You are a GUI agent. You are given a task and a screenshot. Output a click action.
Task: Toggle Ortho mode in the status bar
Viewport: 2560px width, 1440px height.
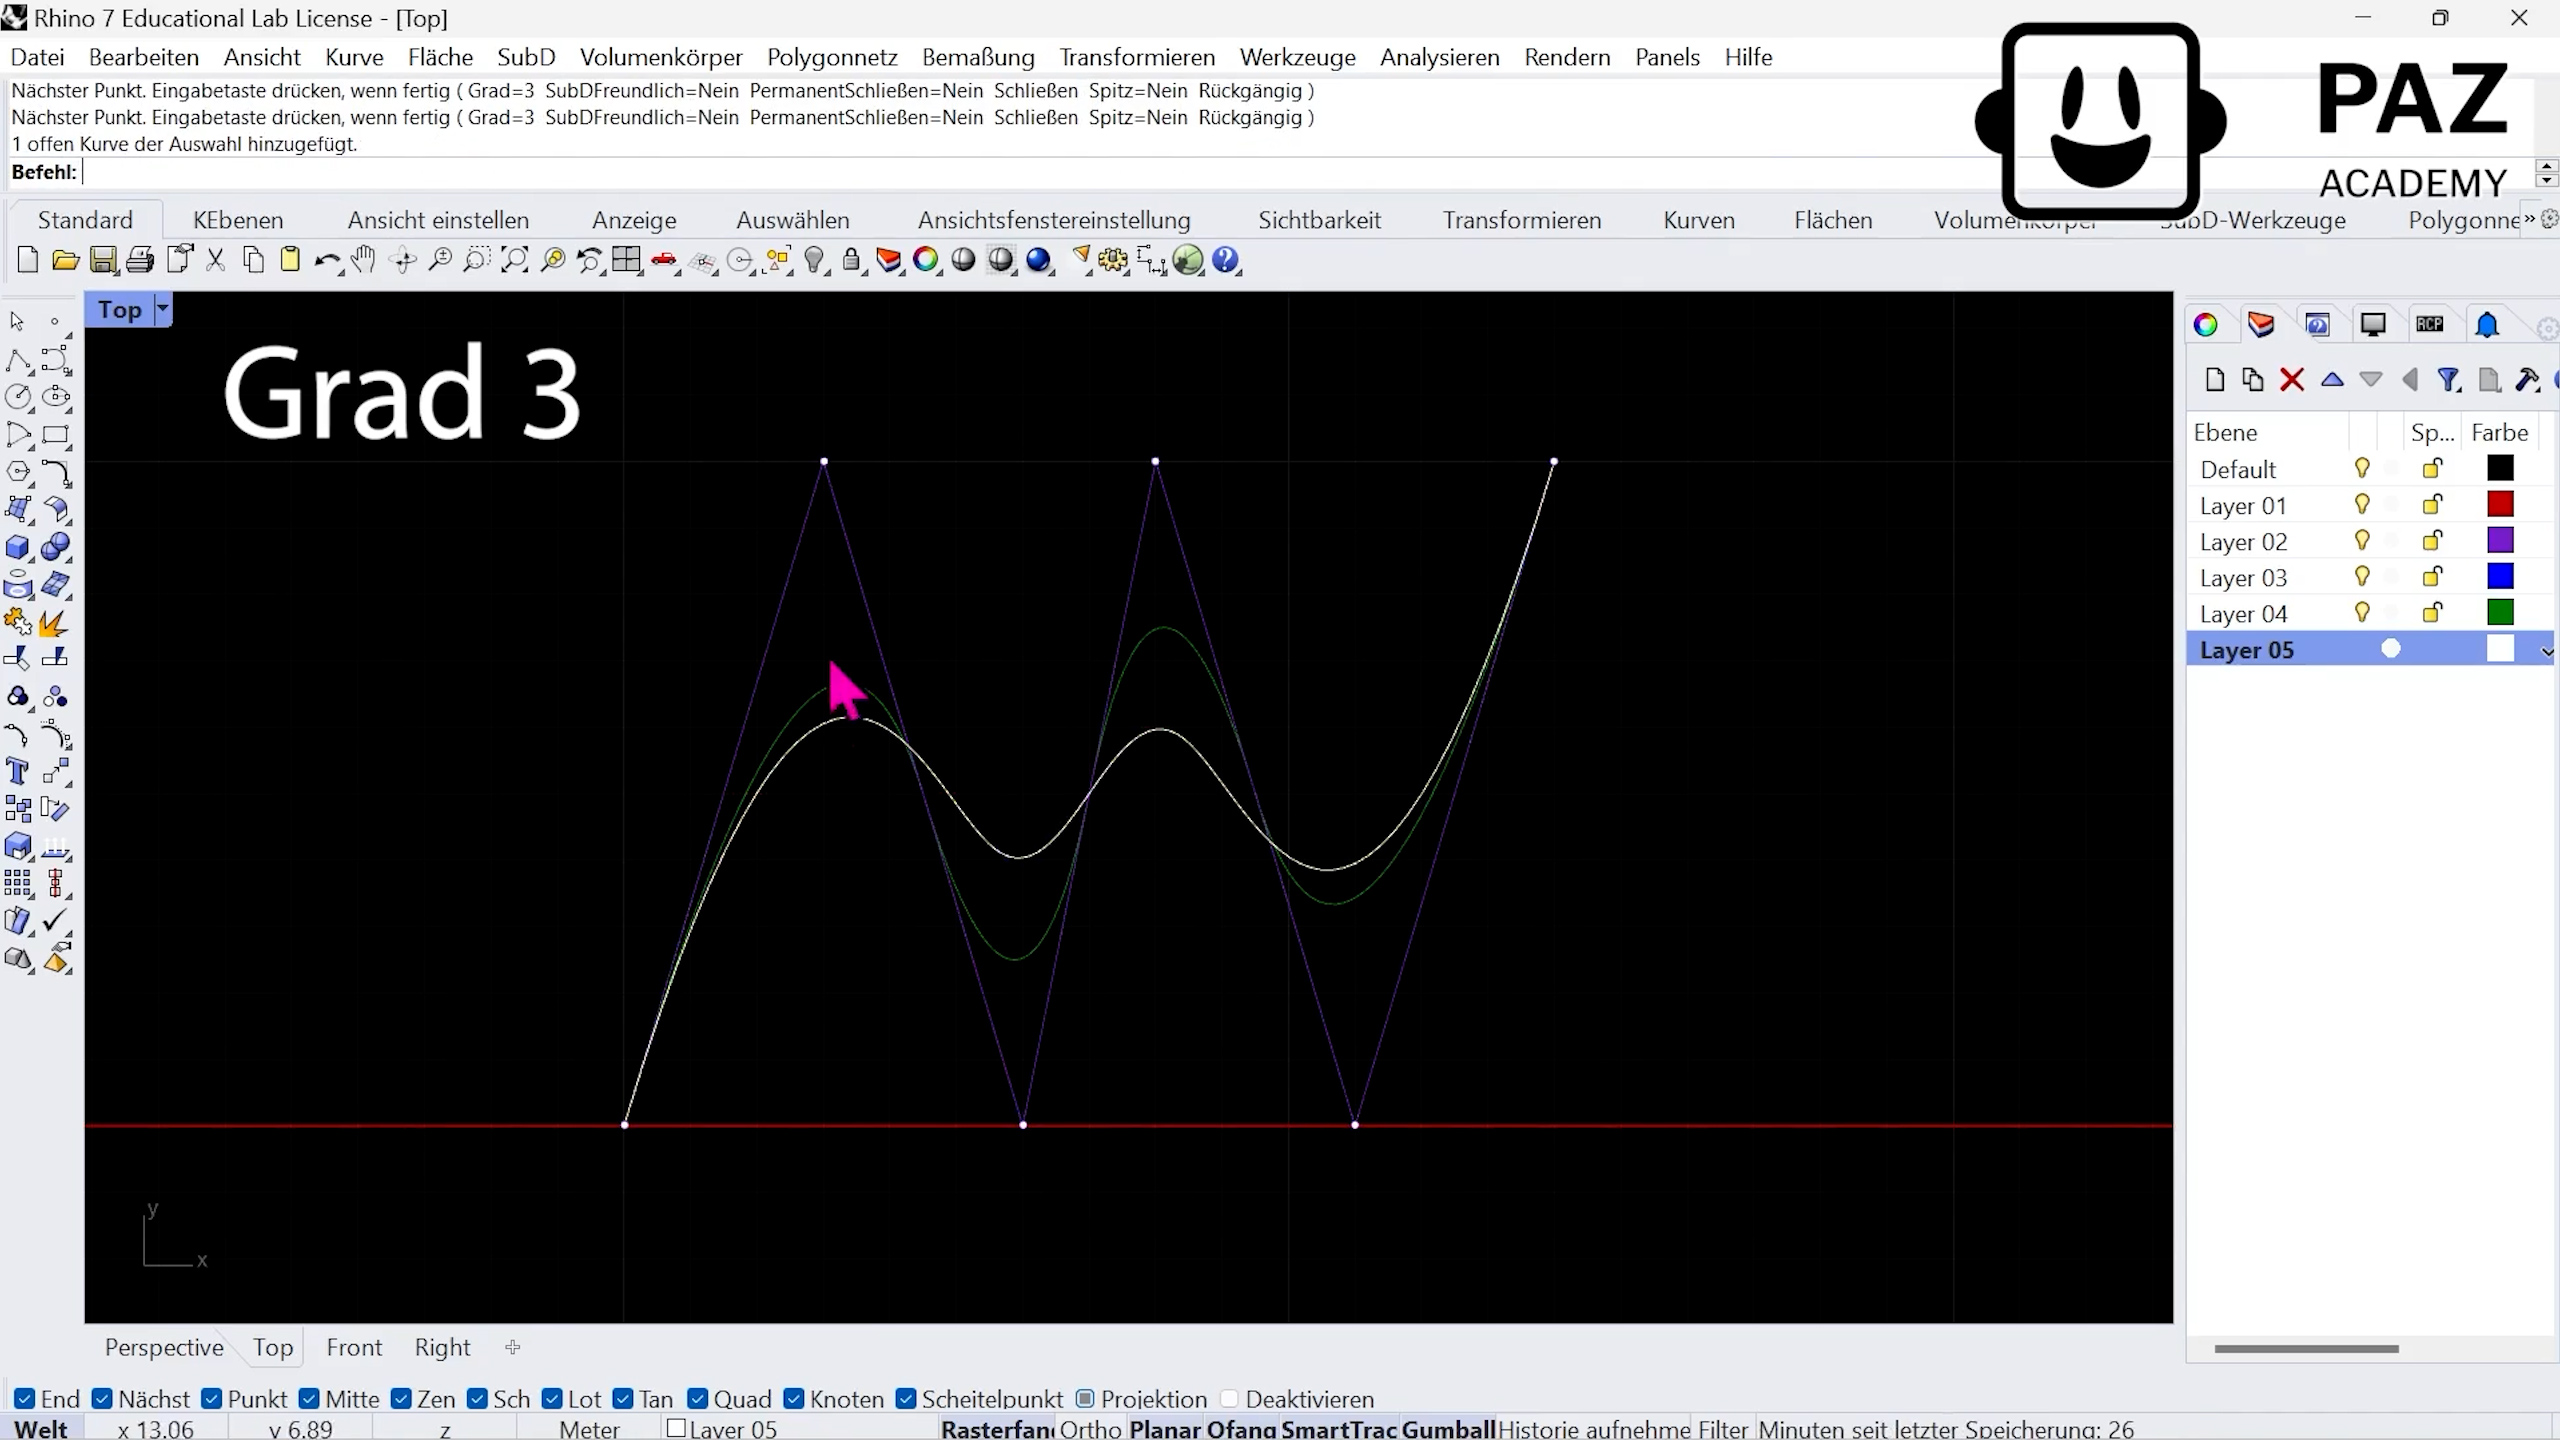pos(1091,1429)
